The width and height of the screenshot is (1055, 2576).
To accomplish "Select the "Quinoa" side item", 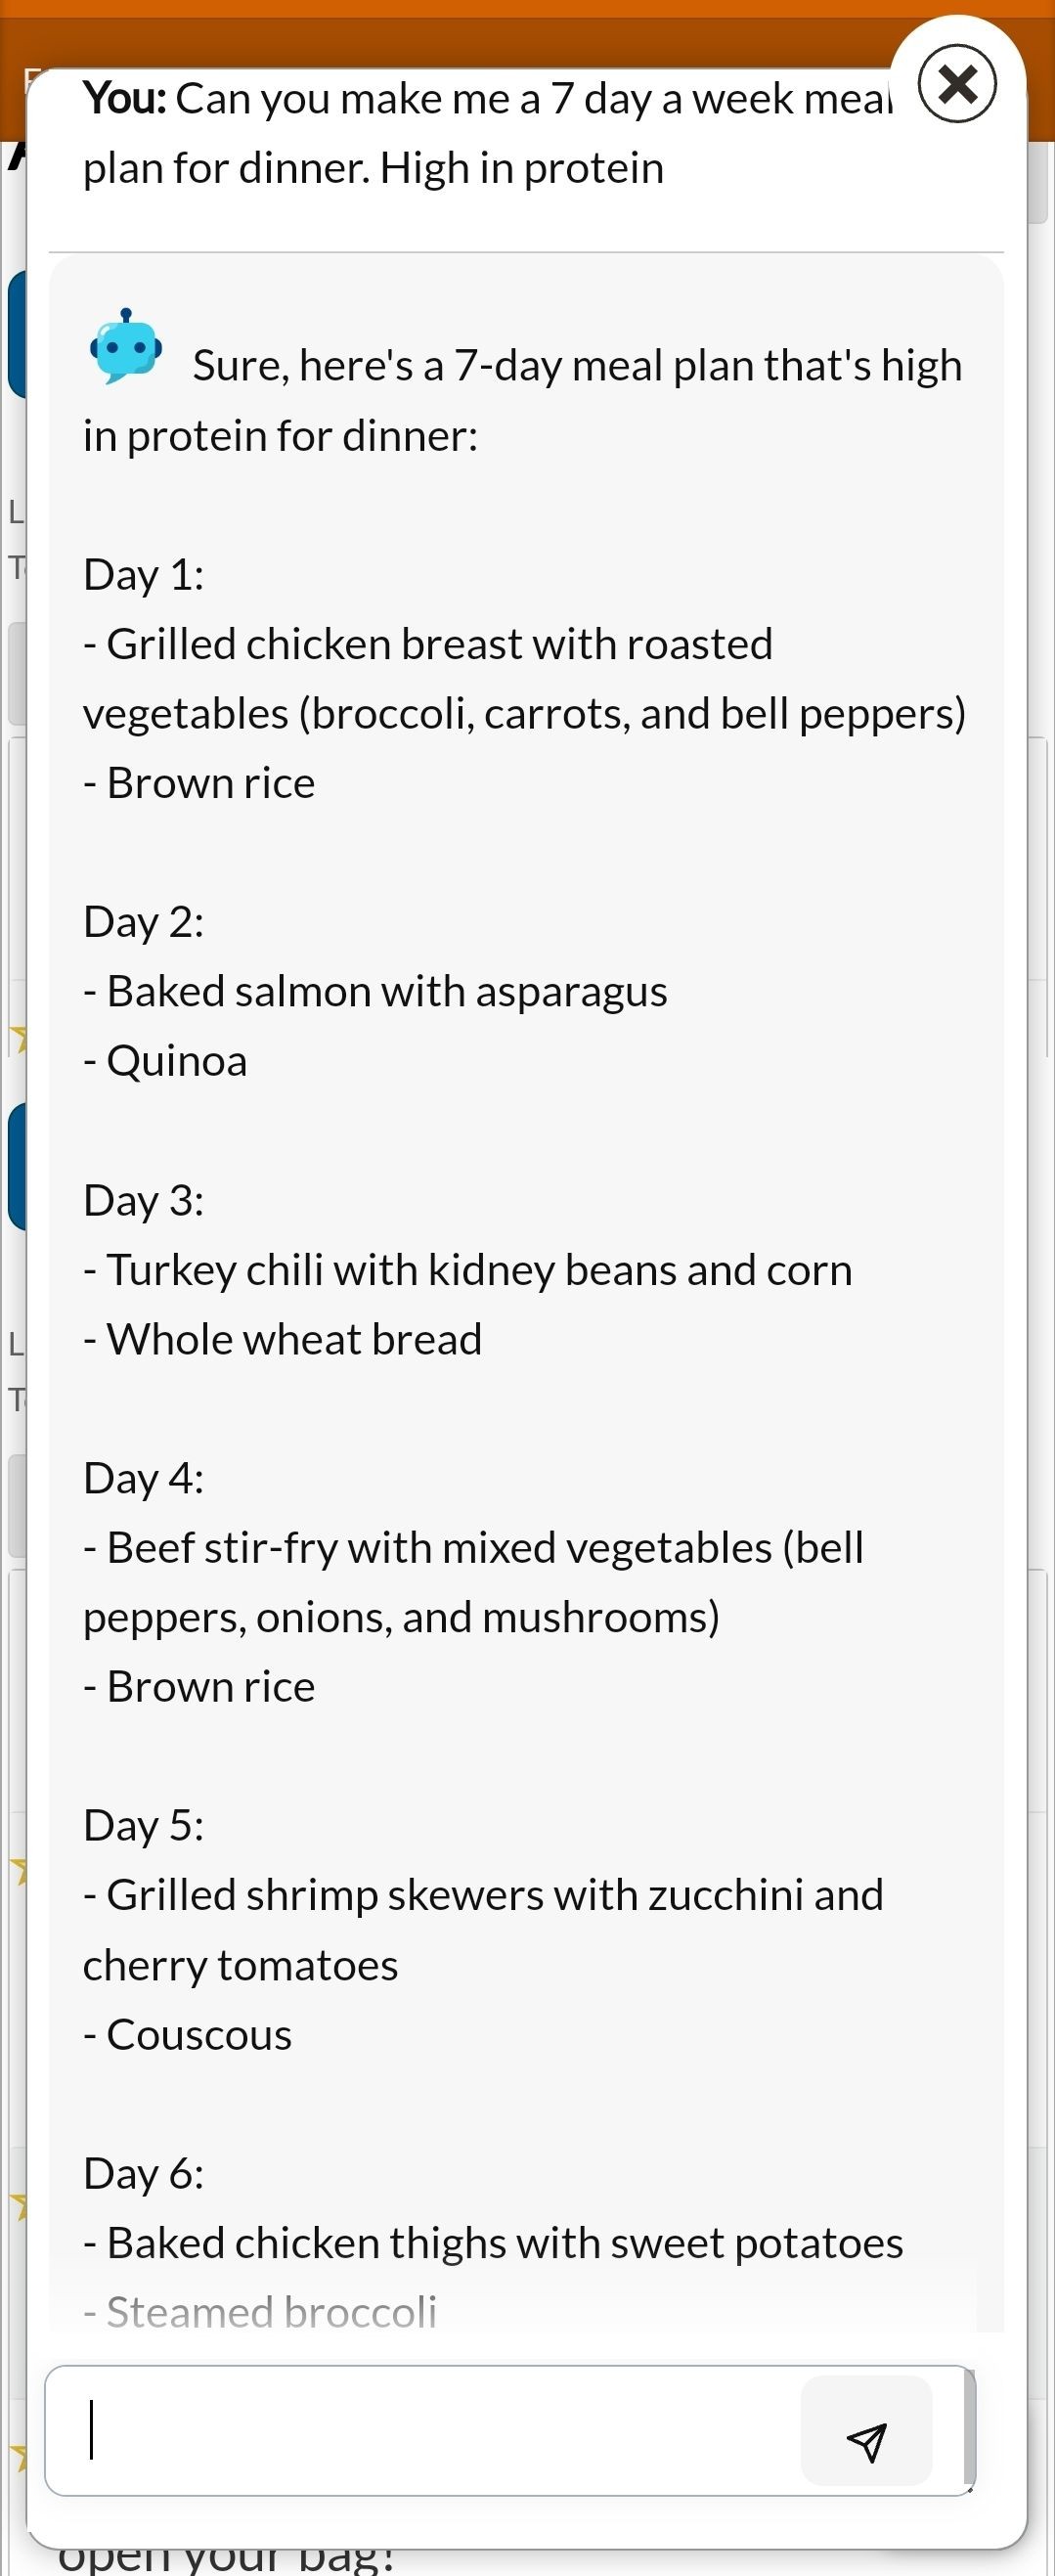I will coord(176,1061).
